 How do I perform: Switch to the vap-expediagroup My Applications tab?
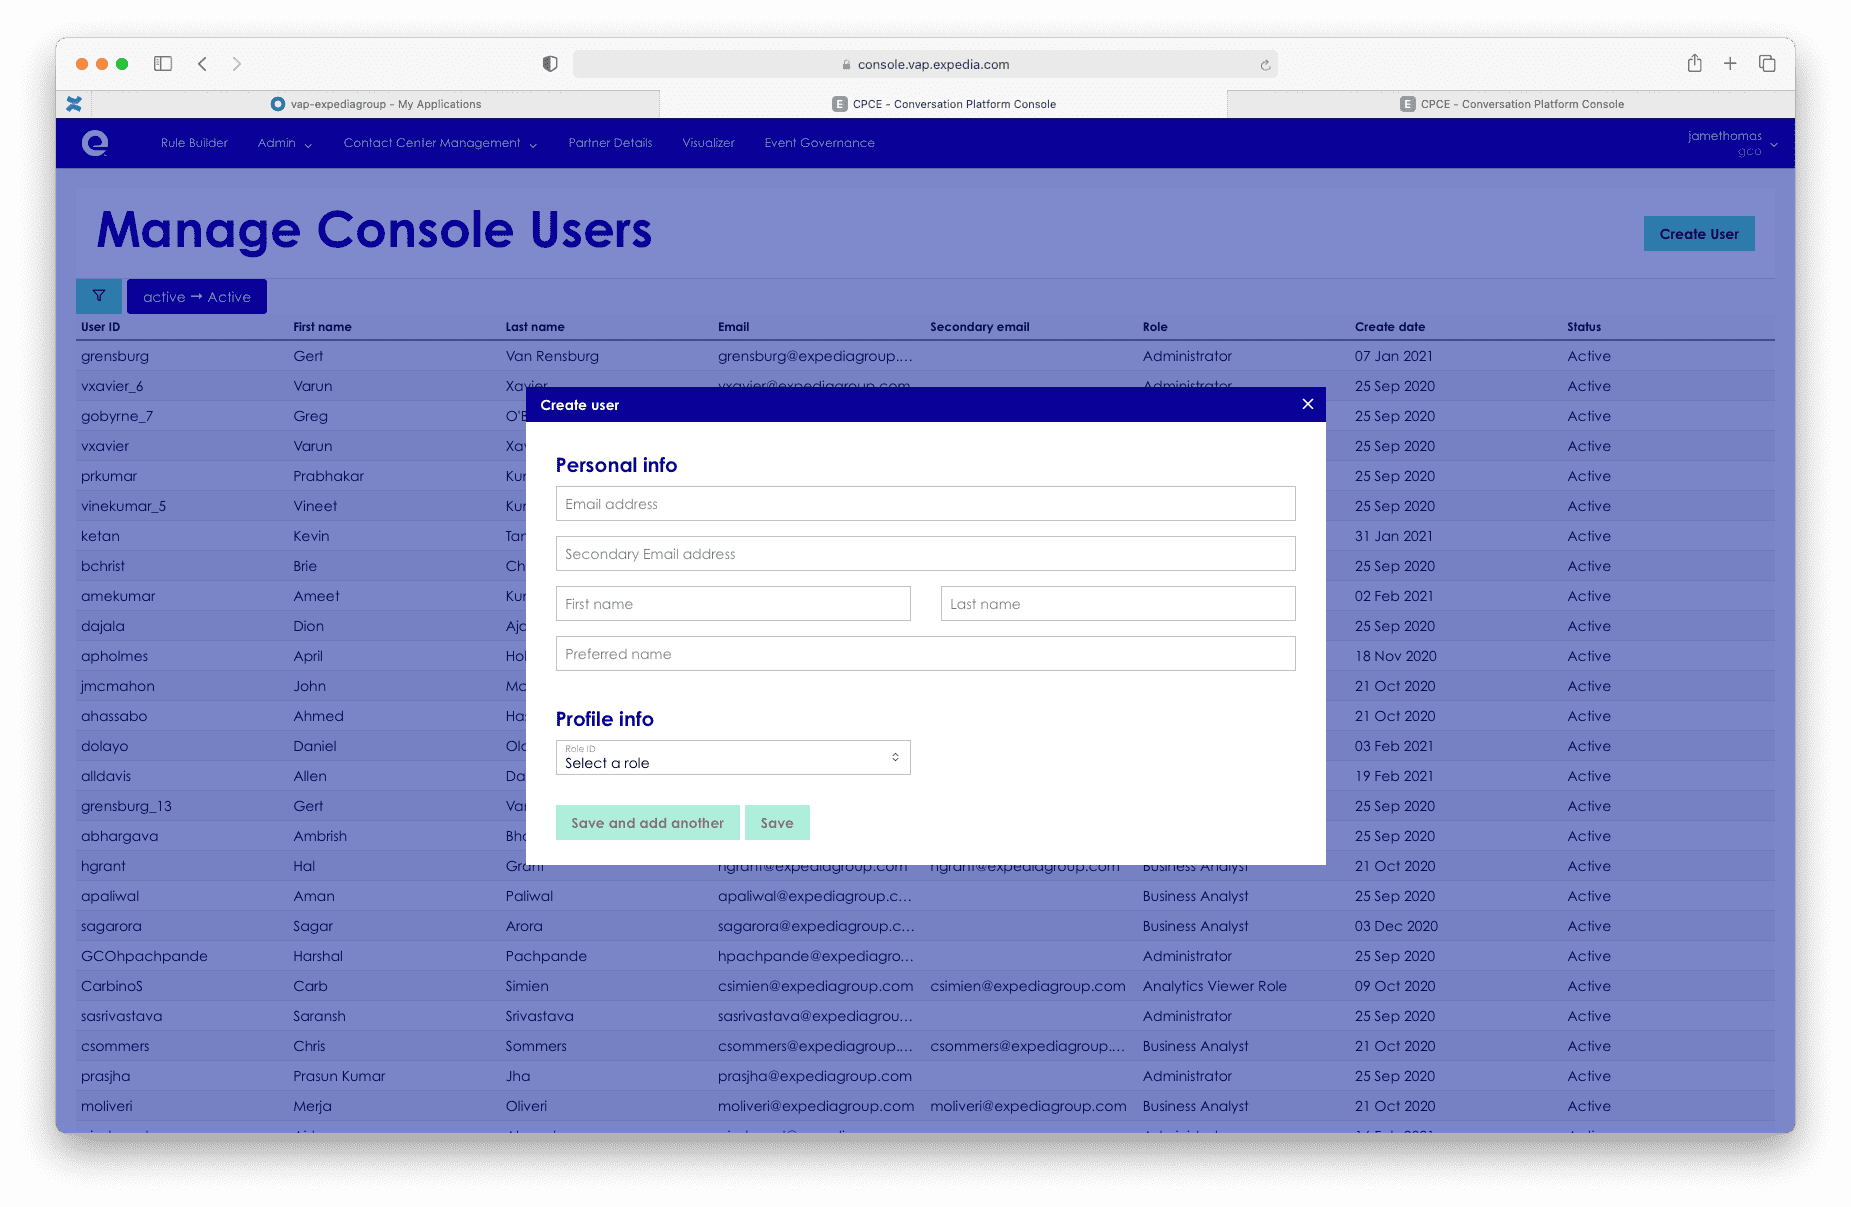[x=385, y=103]
